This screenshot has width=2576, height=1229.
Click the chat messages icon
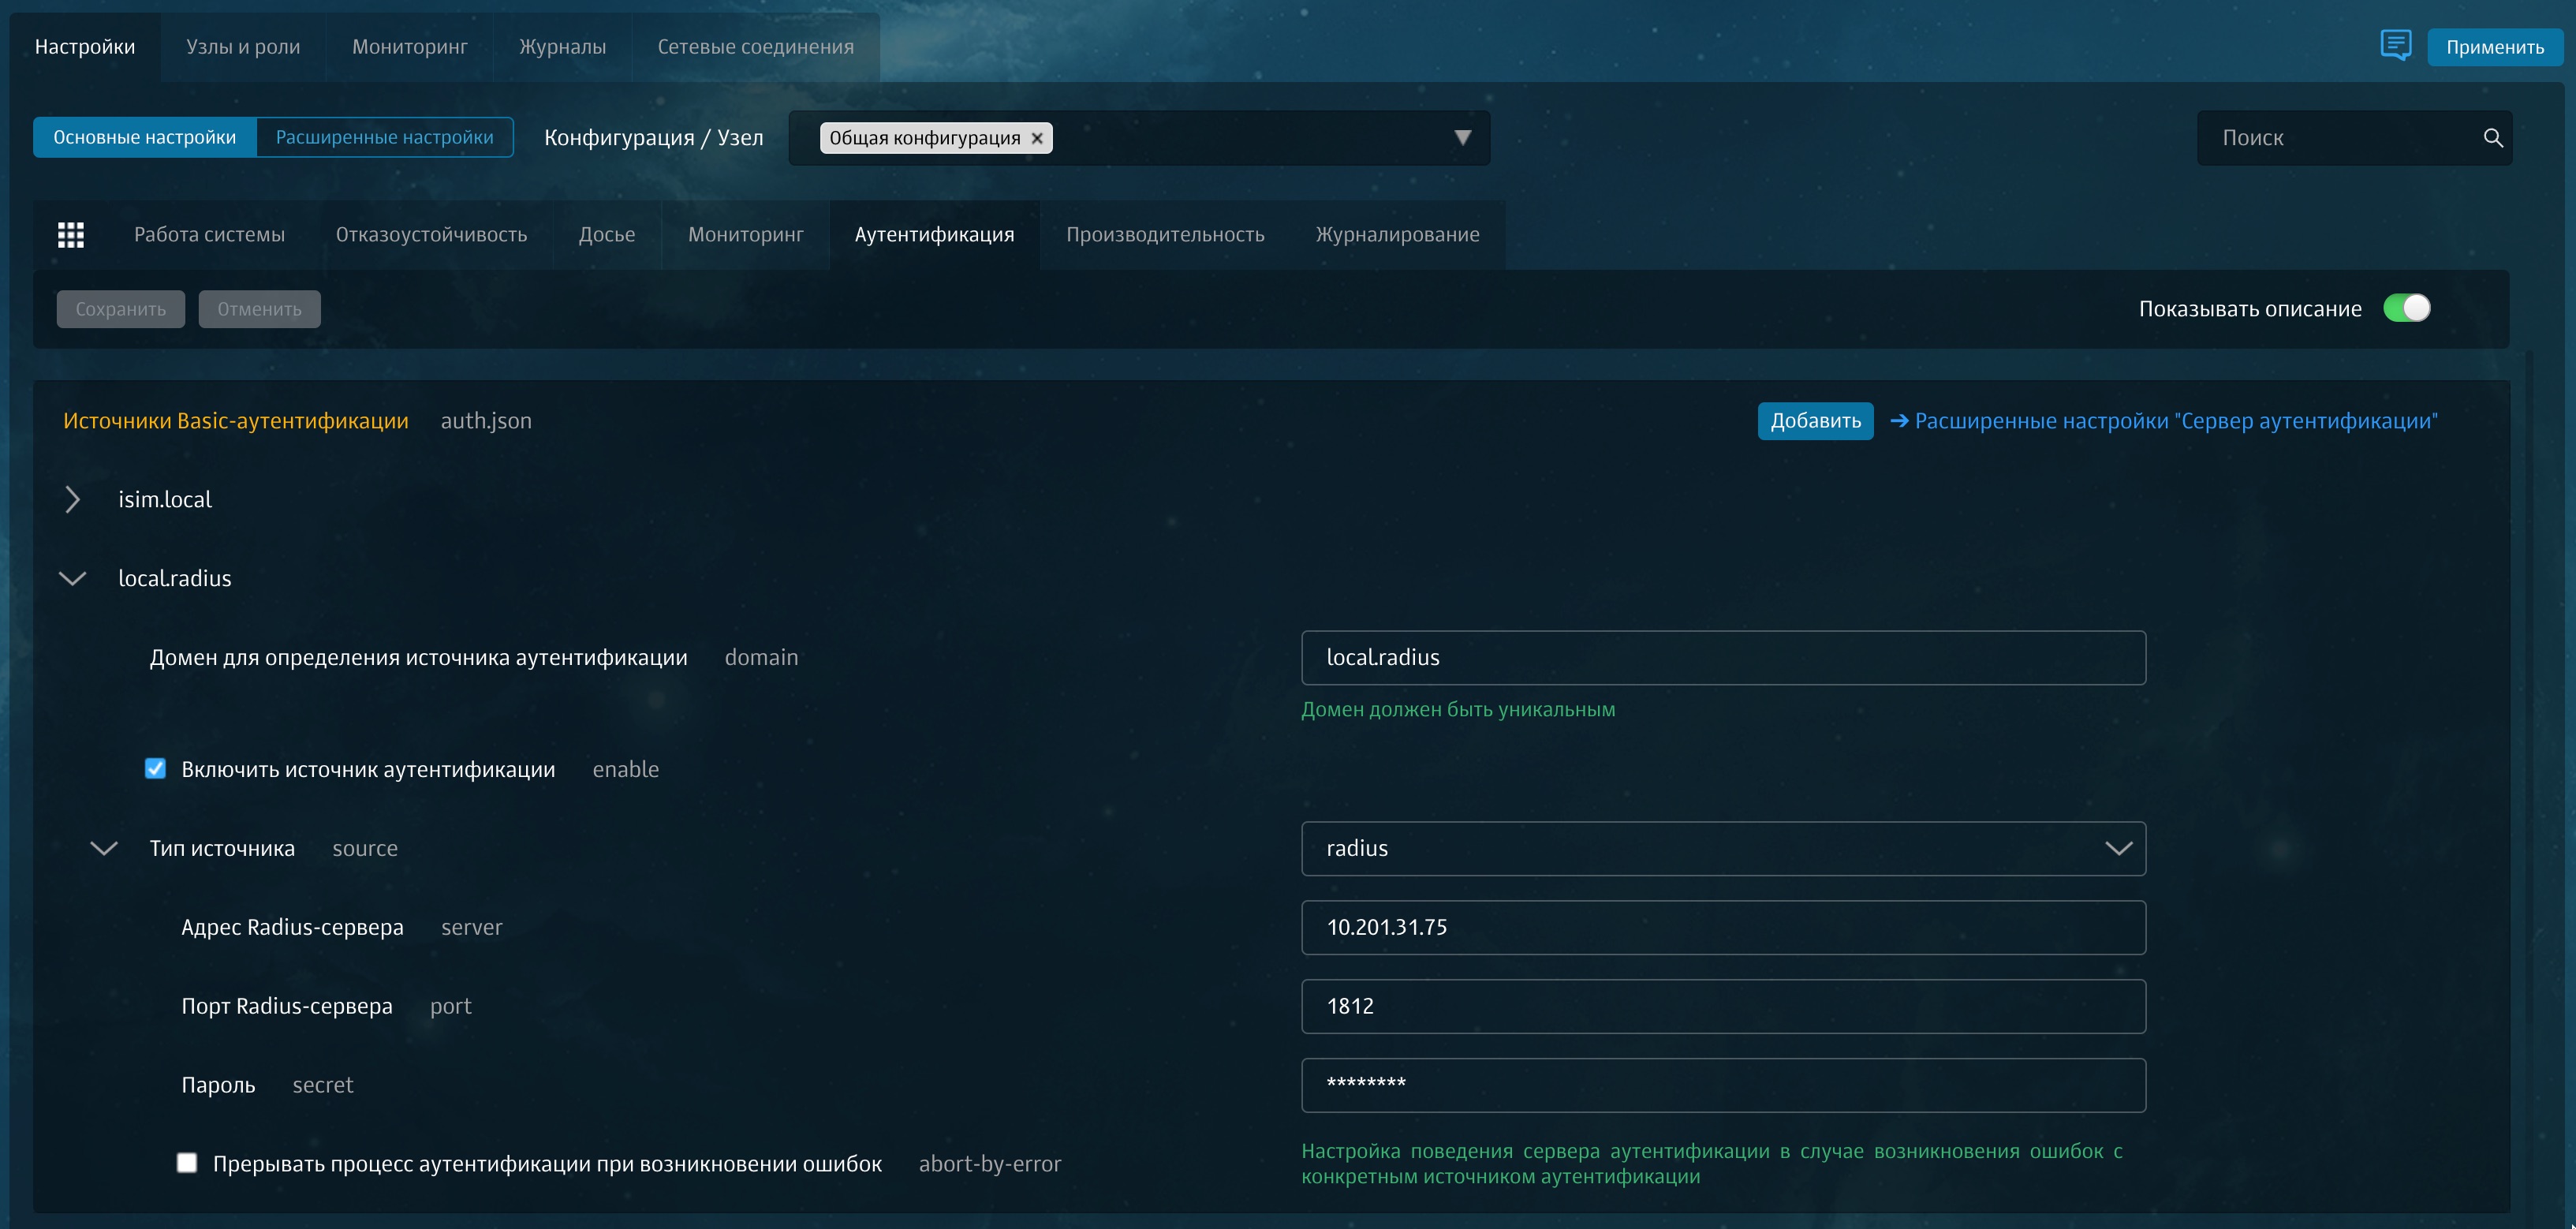pyautogui.click(x=2395, y=45)
